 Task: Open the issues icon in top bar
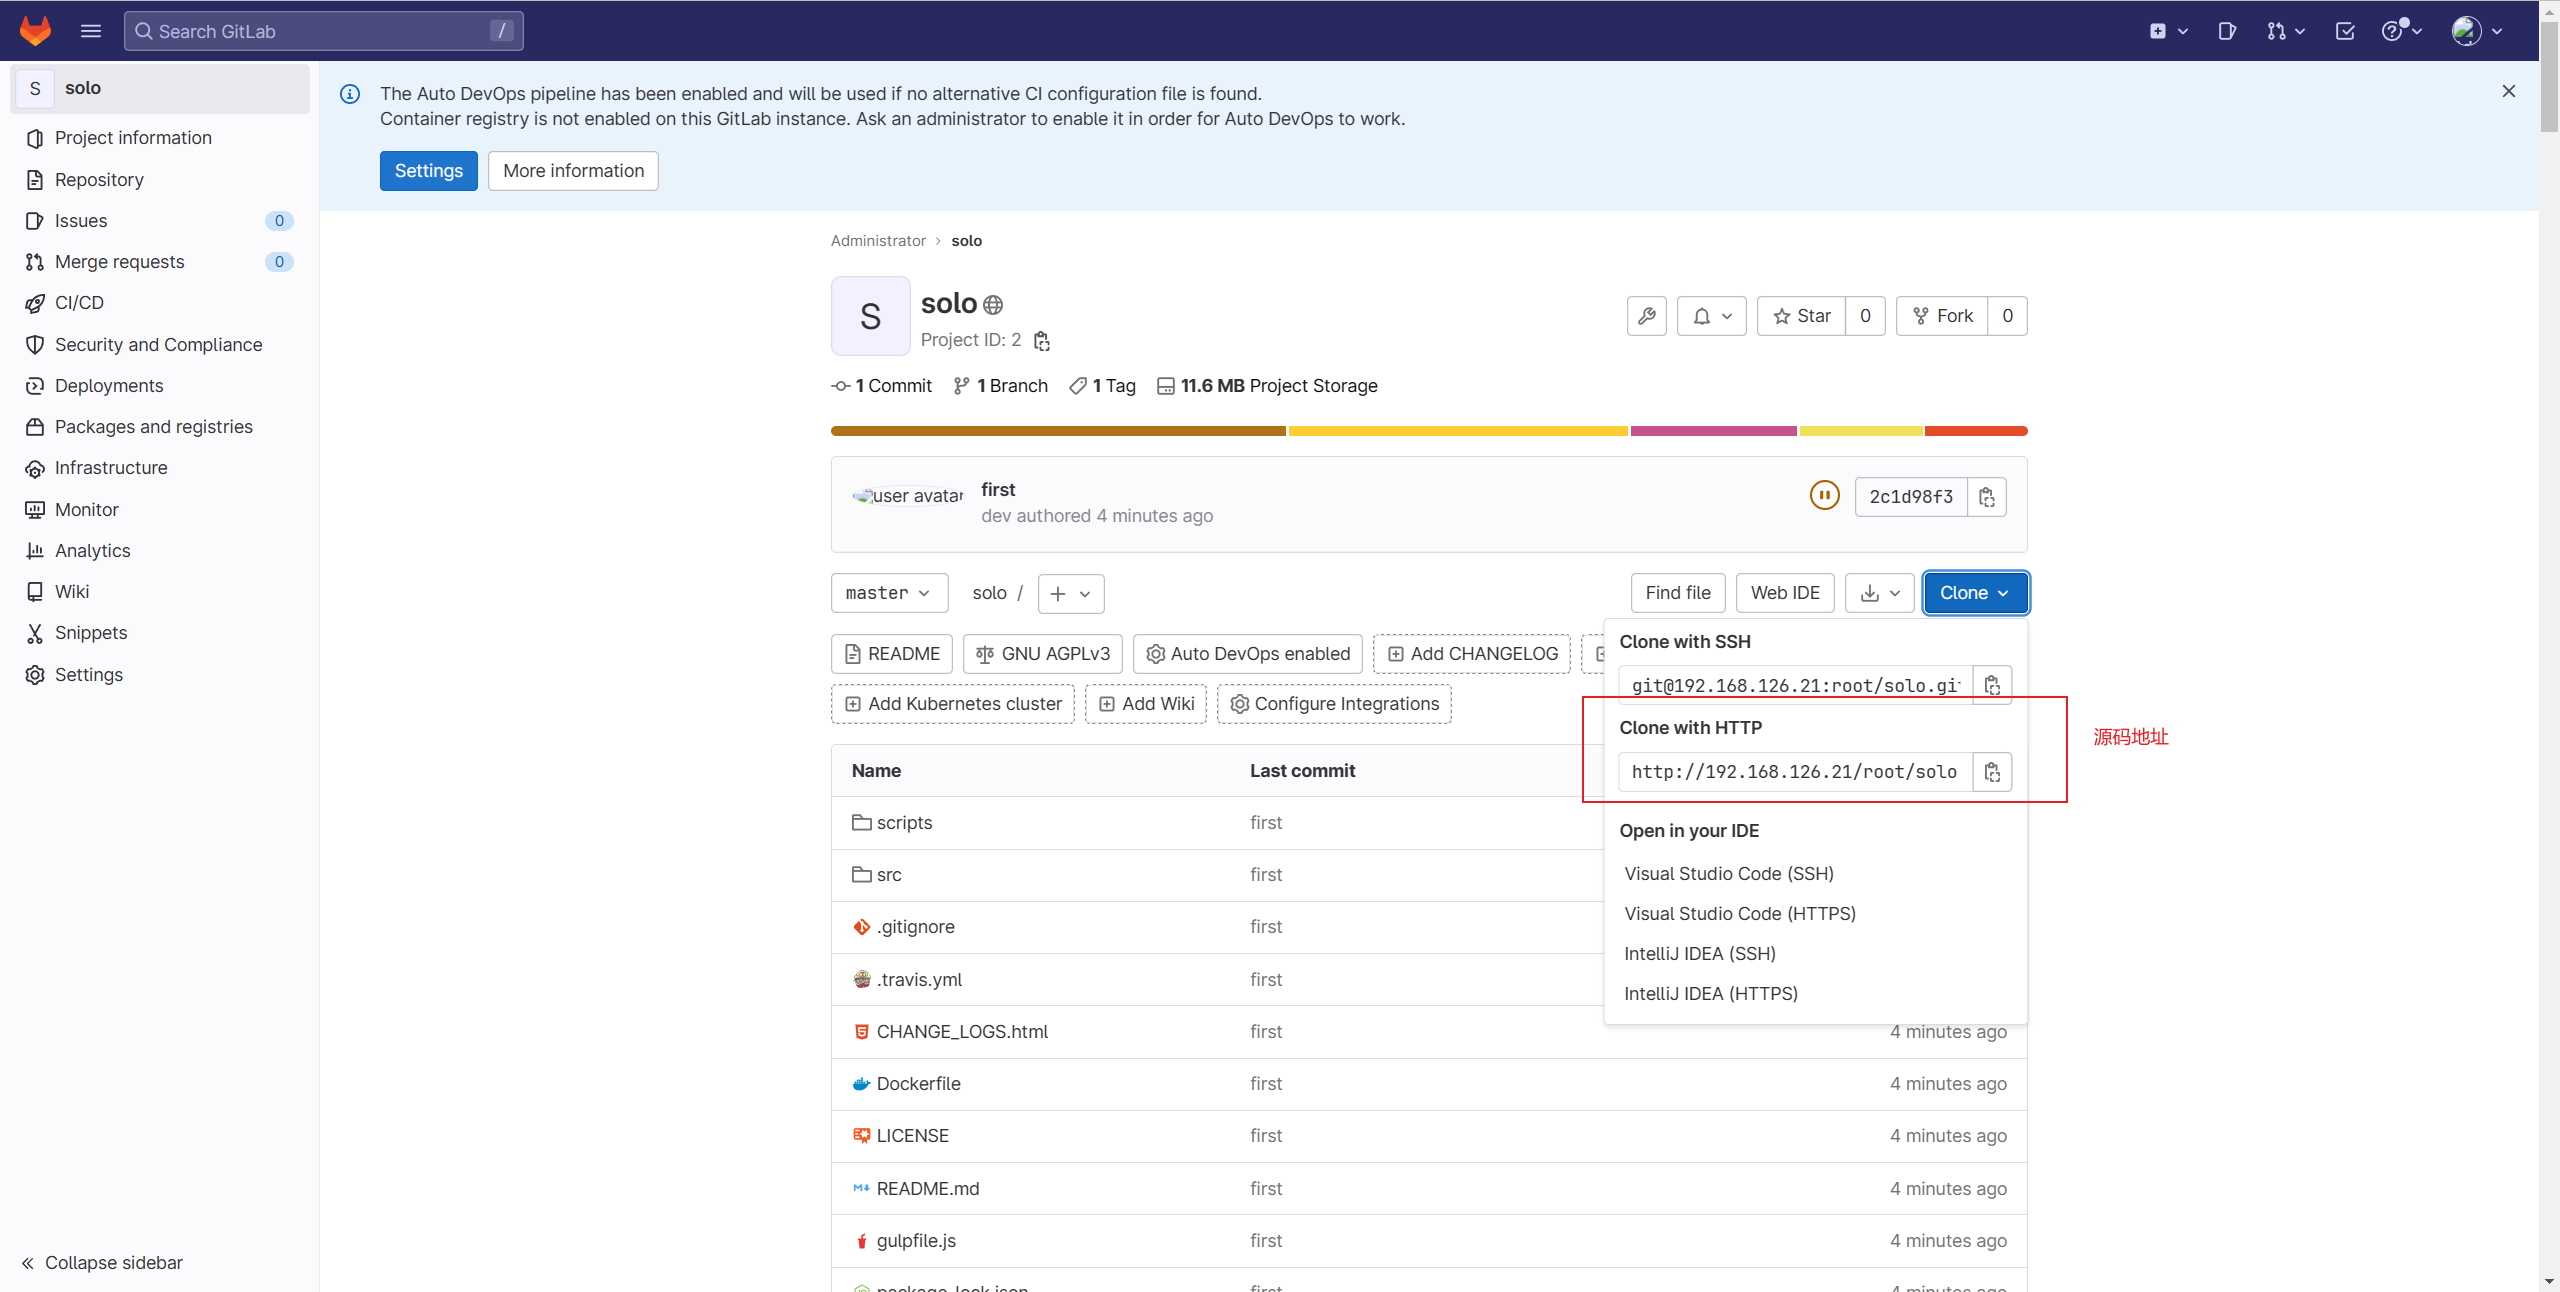click(x=2227, y=31)
